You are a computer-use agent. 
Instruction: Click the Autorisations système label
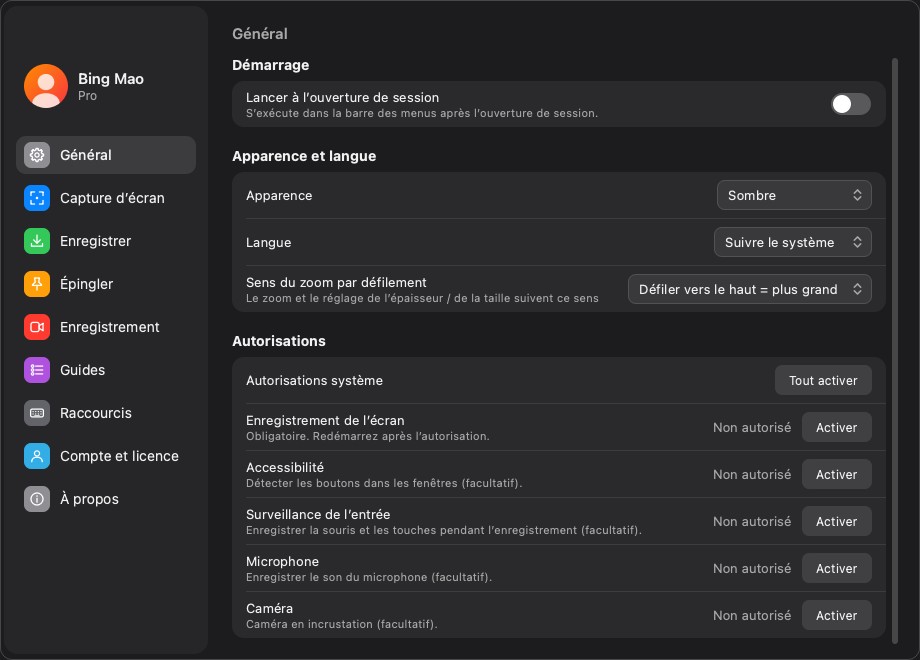pyautogui.click(x=314, y=381)
